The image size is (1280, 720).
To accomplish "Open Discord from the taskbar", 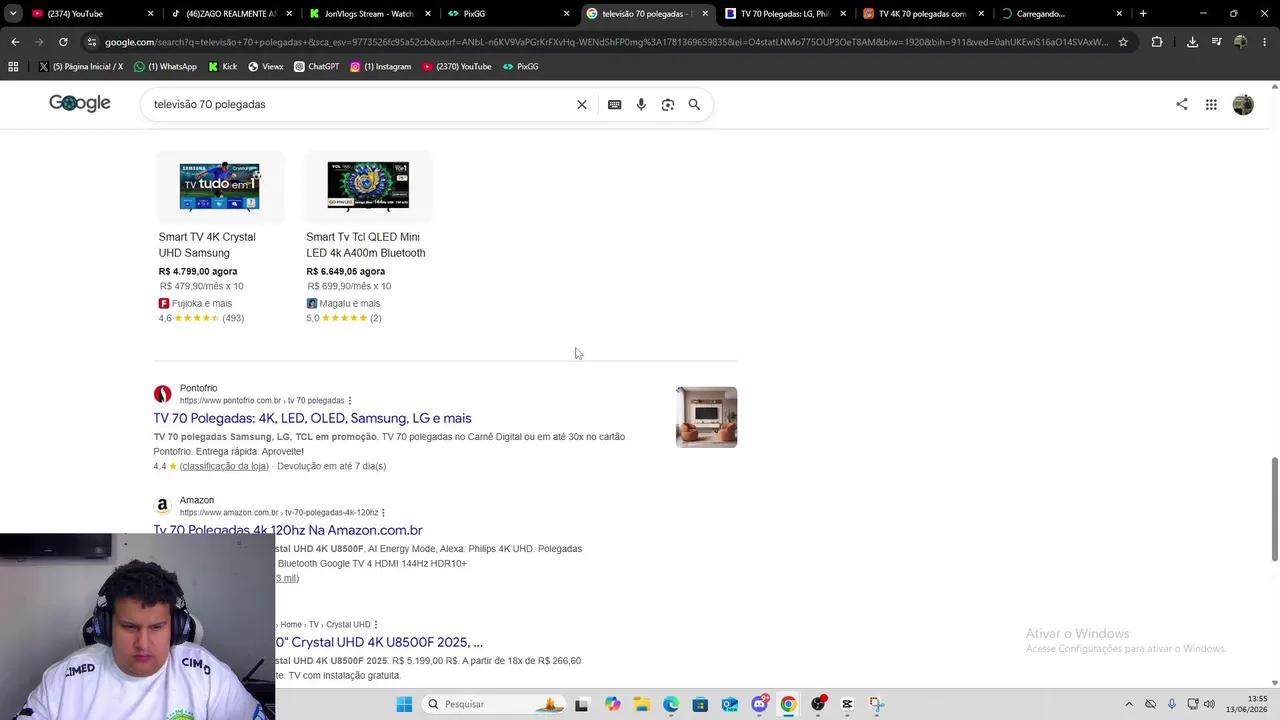I will (x=759, y=704).
